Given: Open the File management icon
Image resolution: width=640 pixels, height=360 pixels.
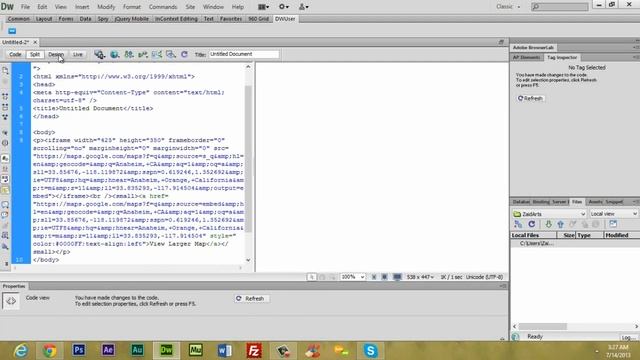Looking at the screenshot, I should pyautogui.click(x=129, y=54).
